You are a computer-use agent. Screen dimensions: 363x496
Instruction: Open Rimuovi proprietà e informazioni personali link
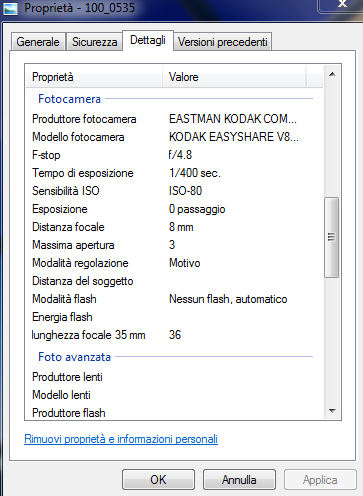tap(121, 439)
